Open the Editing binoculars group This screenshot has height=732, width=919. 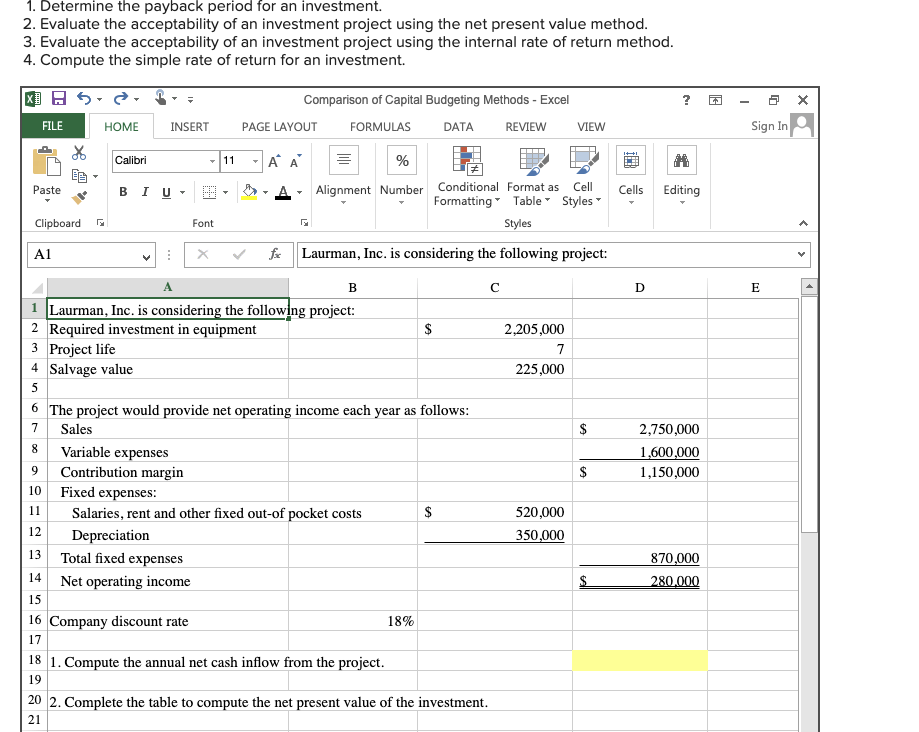point(682,160)
